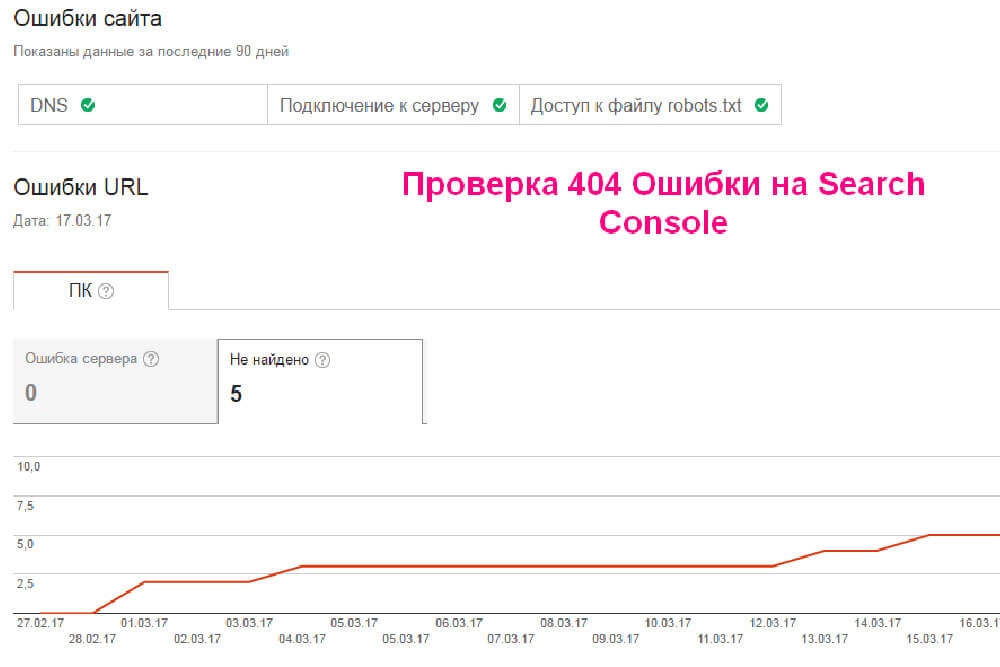Click the 5,0 y-axis label
This screenshot has height=667, width=1000.
[x=26, y=544]
